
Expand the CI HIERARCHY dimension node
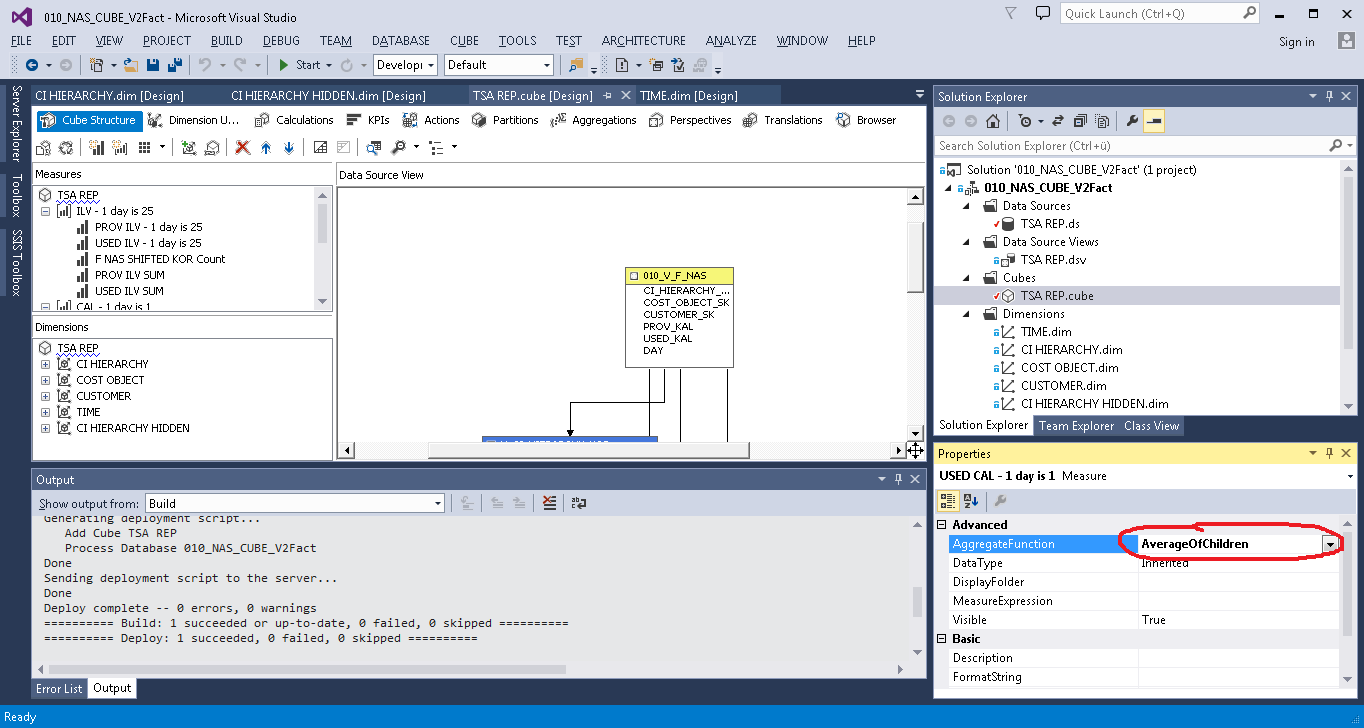click(45, 364)
